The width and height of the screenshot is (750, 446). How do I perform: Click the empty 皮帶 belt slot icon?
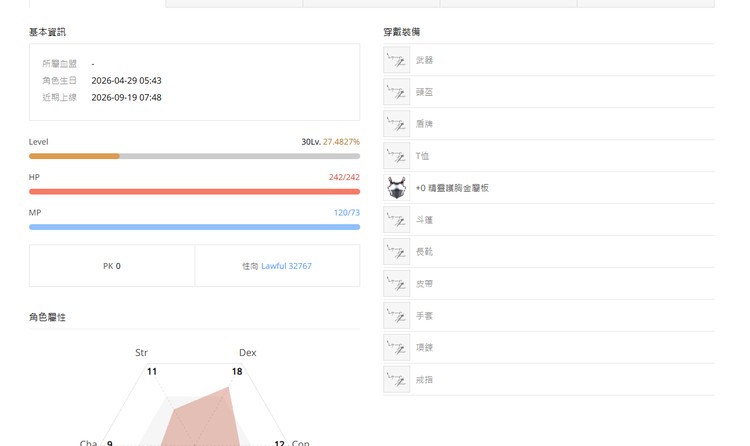pyautogui.click(x=397, y=284)
